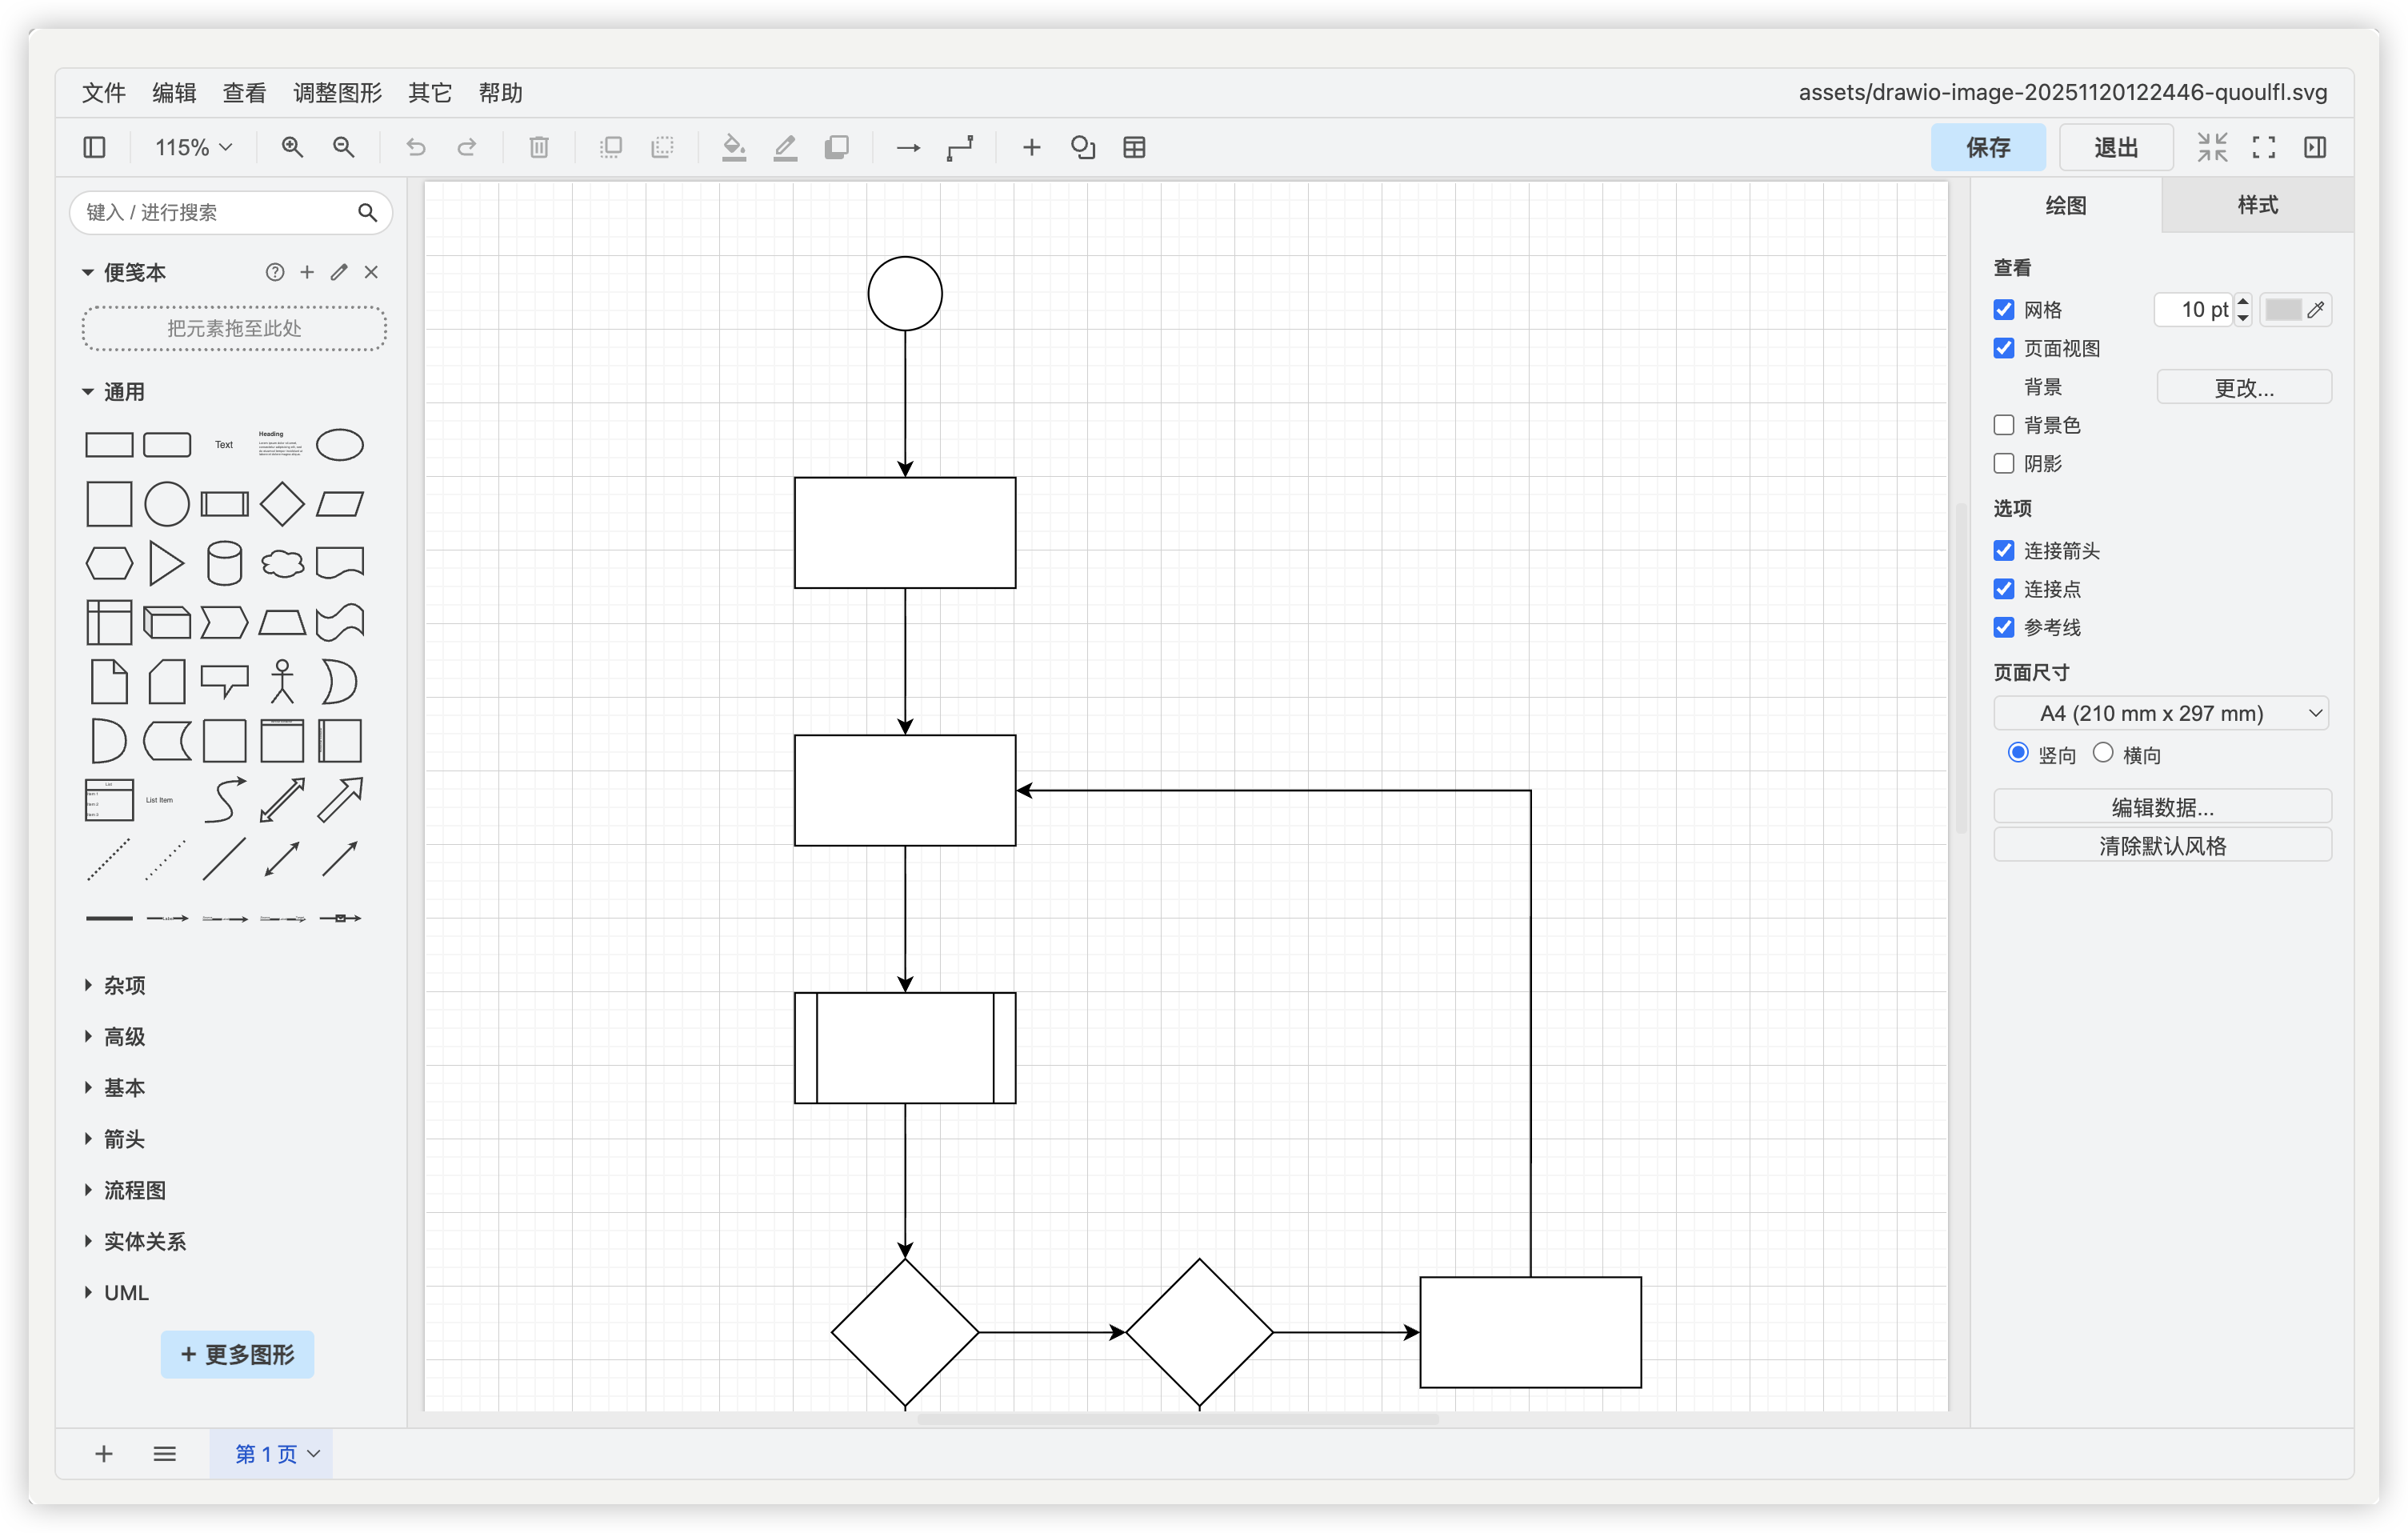Click the fill color bucket icon
The width and height of the screenshot is (2408, 1533).
point(734,148)
